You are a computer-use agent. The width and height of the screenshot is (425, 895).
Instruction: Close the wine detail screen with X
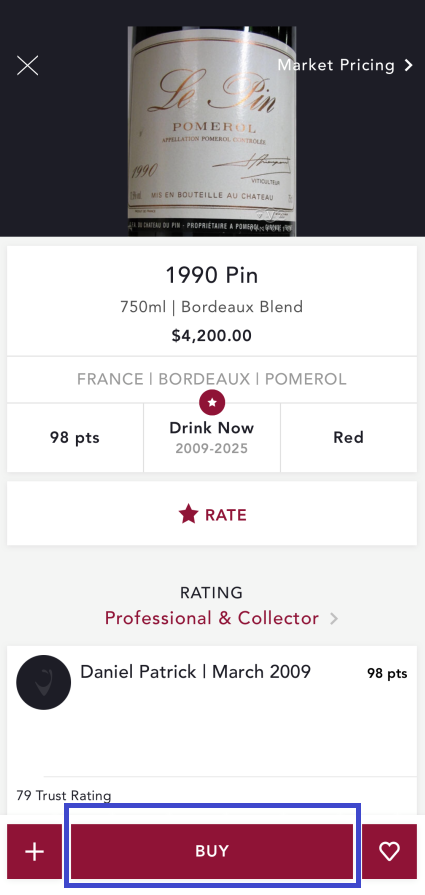(27, 66)
